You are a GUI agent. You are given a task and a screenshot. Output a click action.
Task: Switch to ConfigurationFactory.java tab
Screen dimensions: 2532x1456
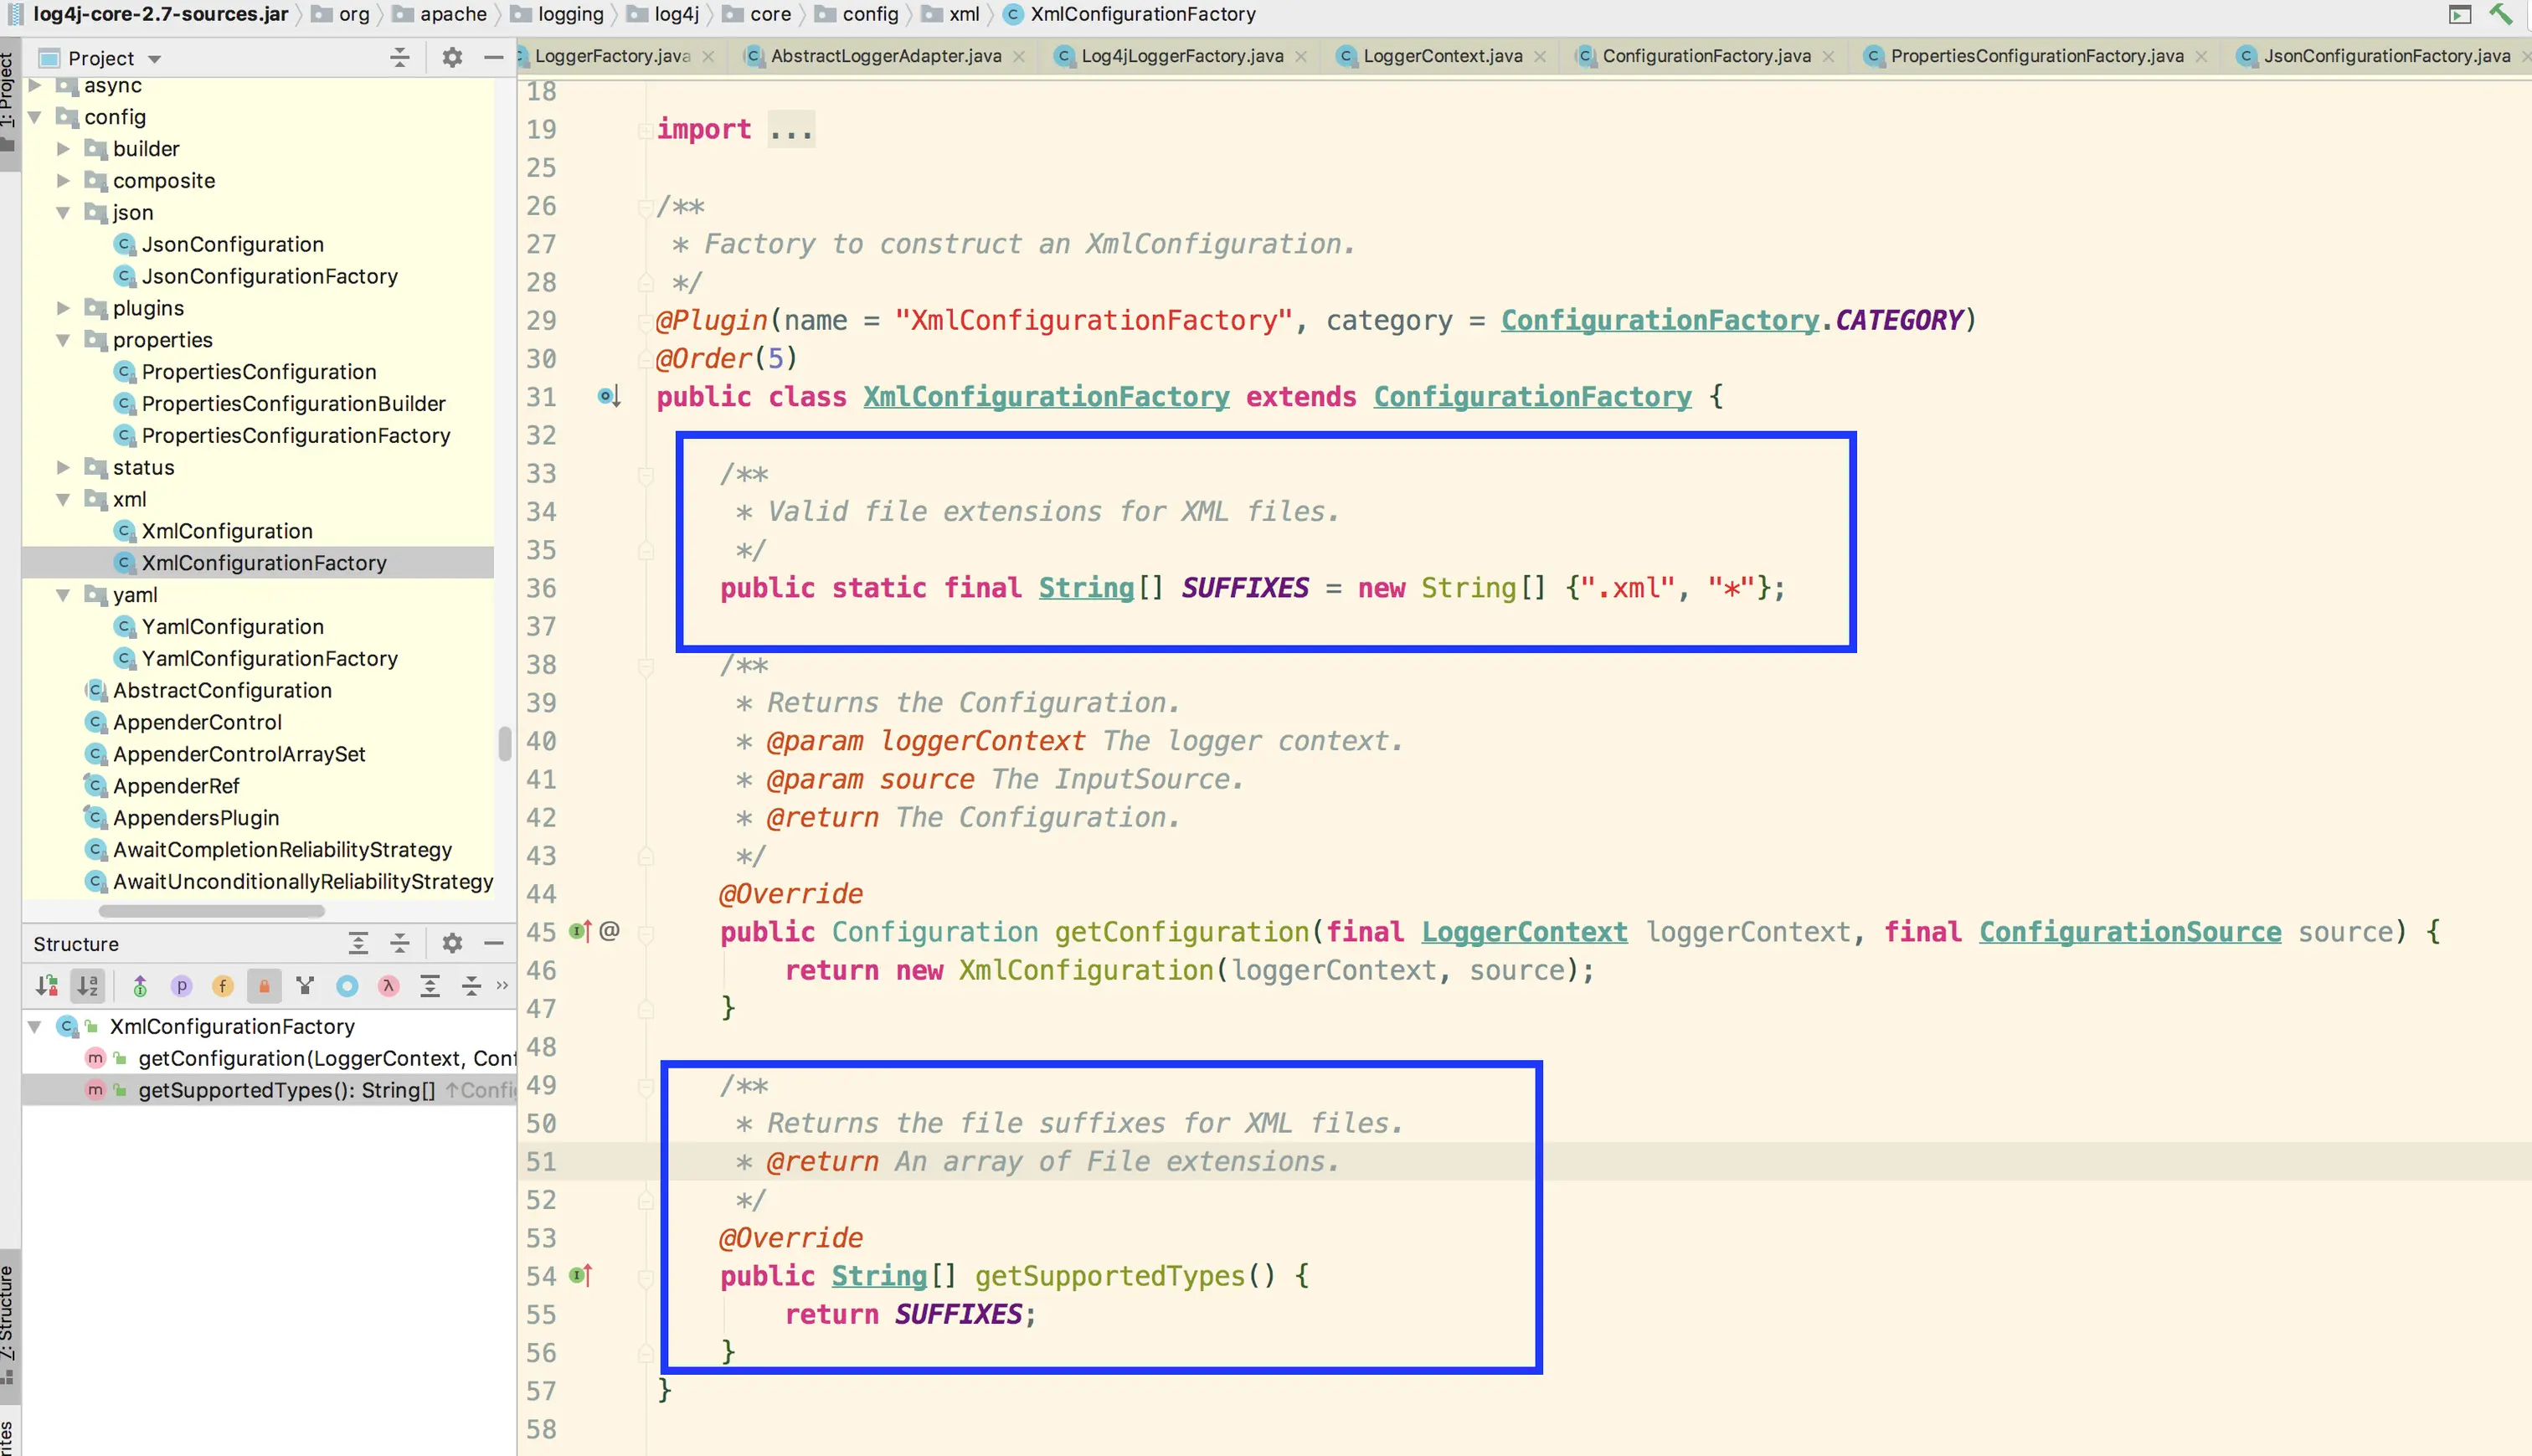point(1706,56)
